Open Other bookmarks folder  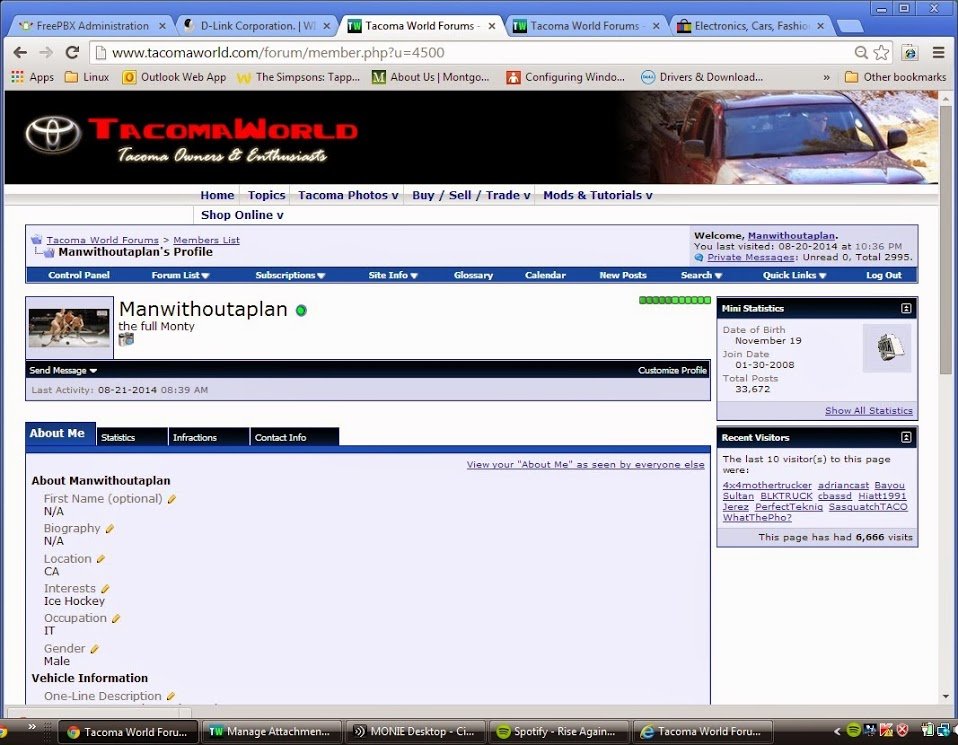[x=895, y=77]
